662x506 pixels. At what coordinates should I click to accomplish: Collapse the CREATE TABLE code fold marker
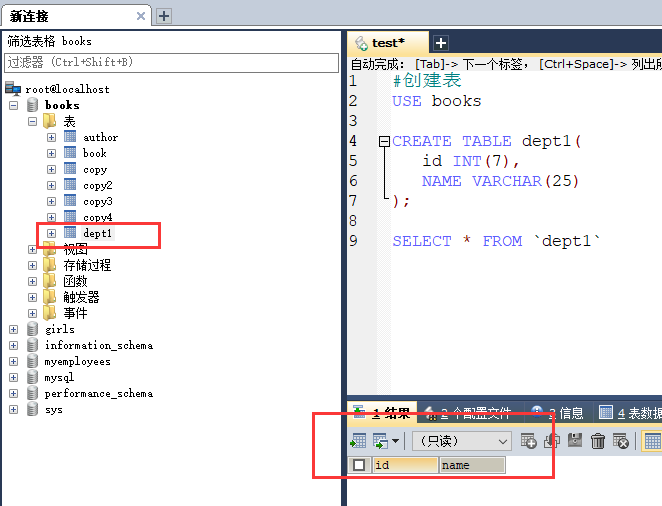tap(384, 141)
